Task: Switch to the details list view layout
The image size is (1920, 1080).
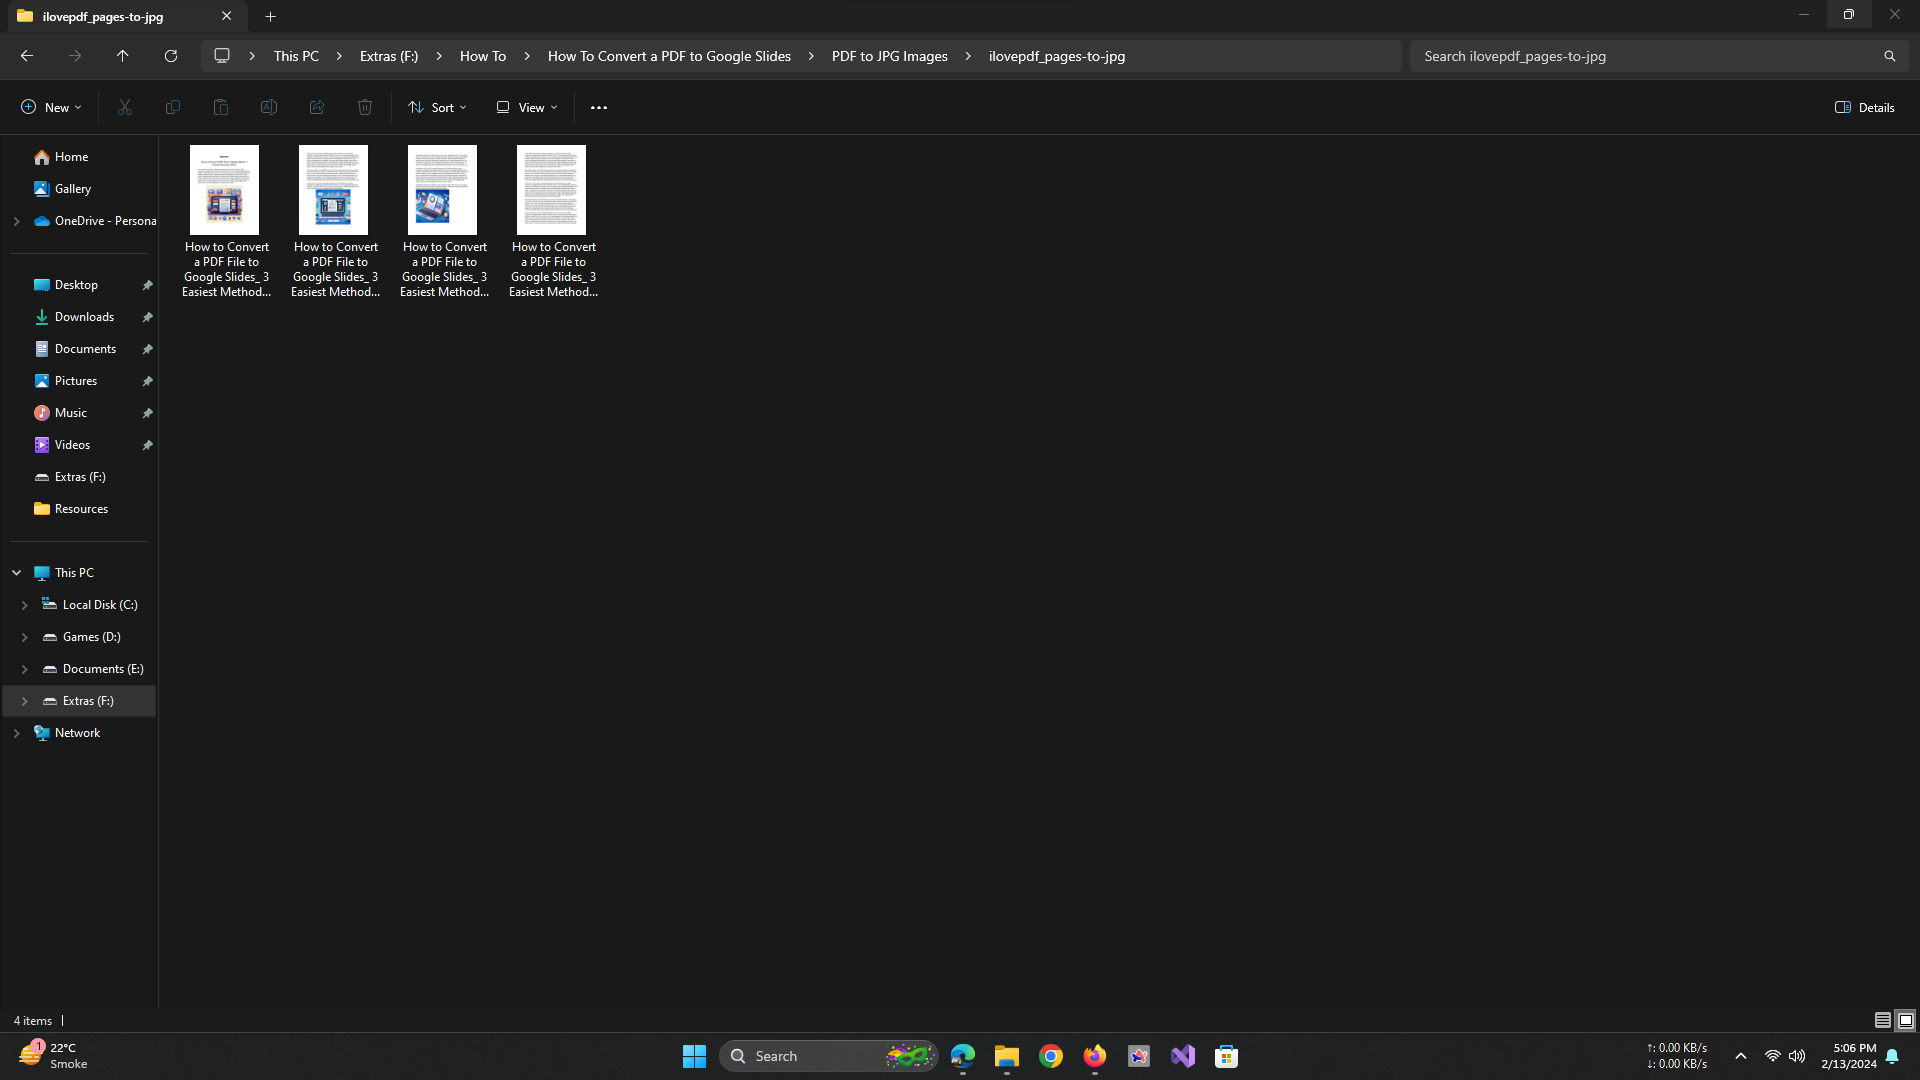Action: coord(1882,1020)
